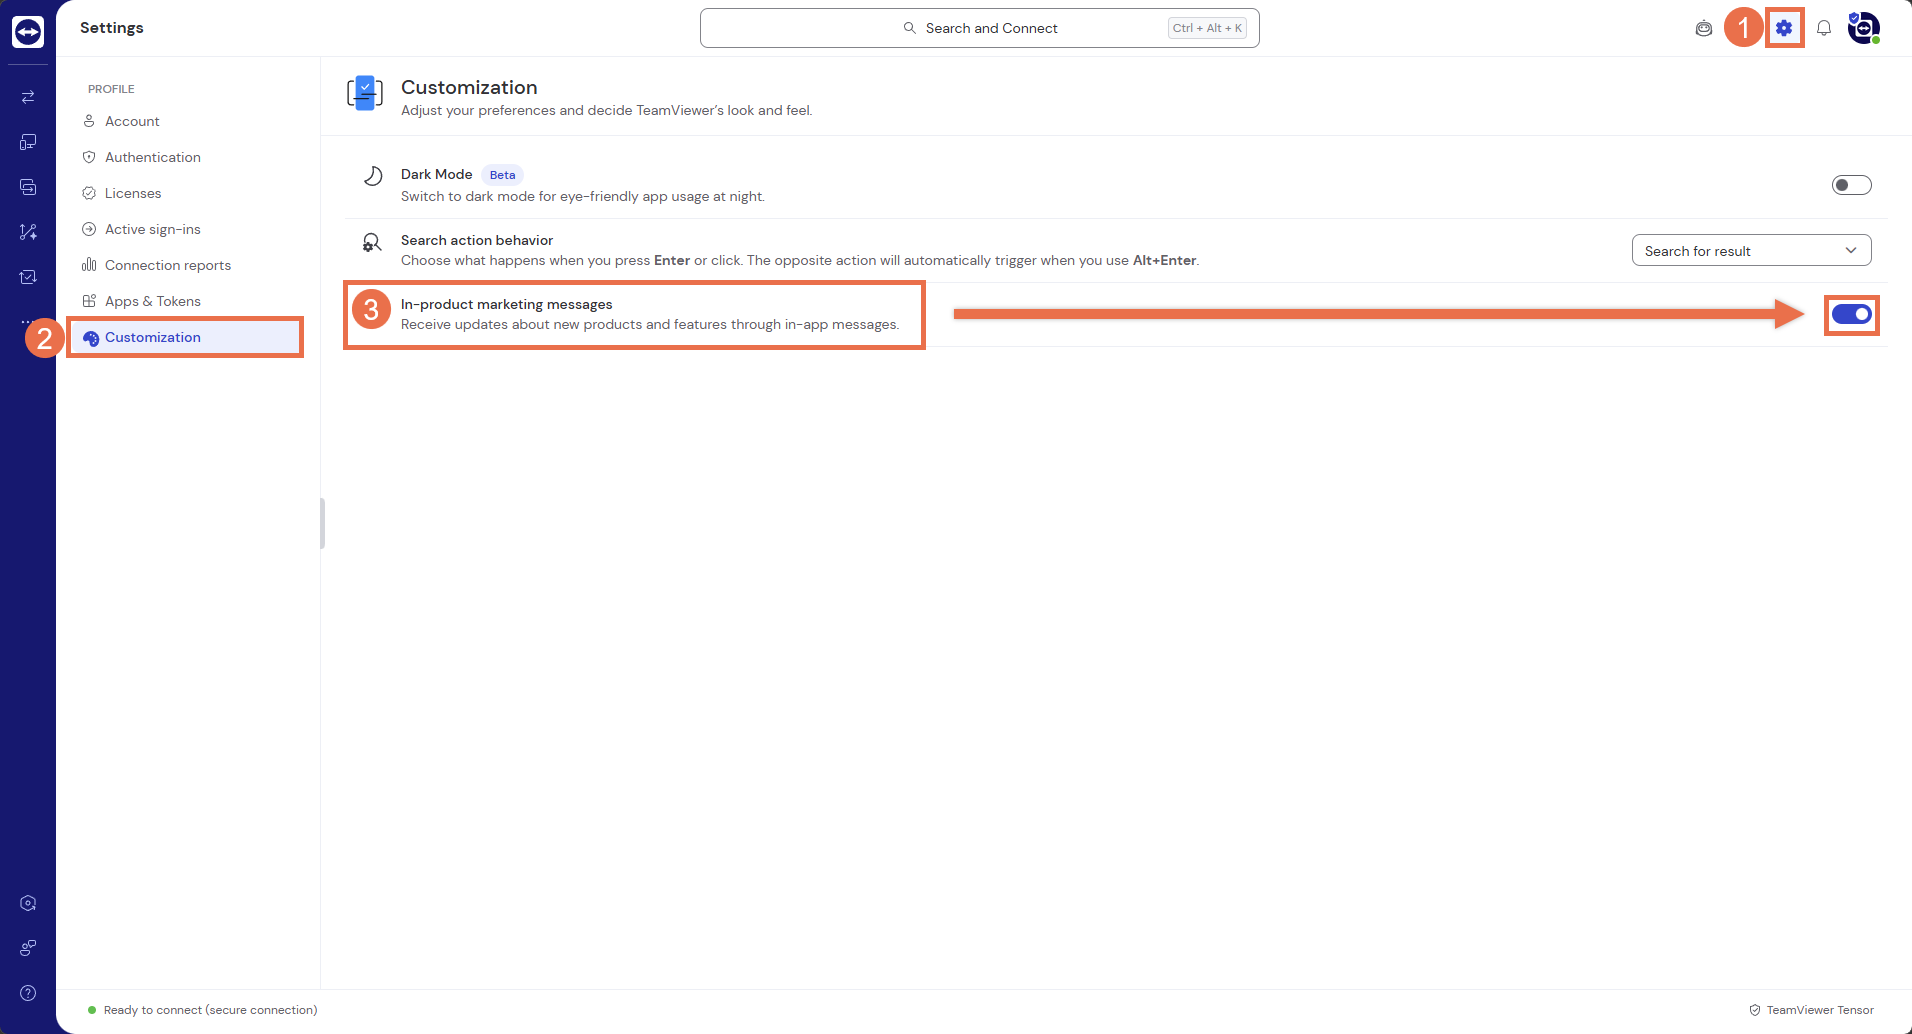
Task: Click the Dark Mode moon icon
Action: [x=372, y=176]
